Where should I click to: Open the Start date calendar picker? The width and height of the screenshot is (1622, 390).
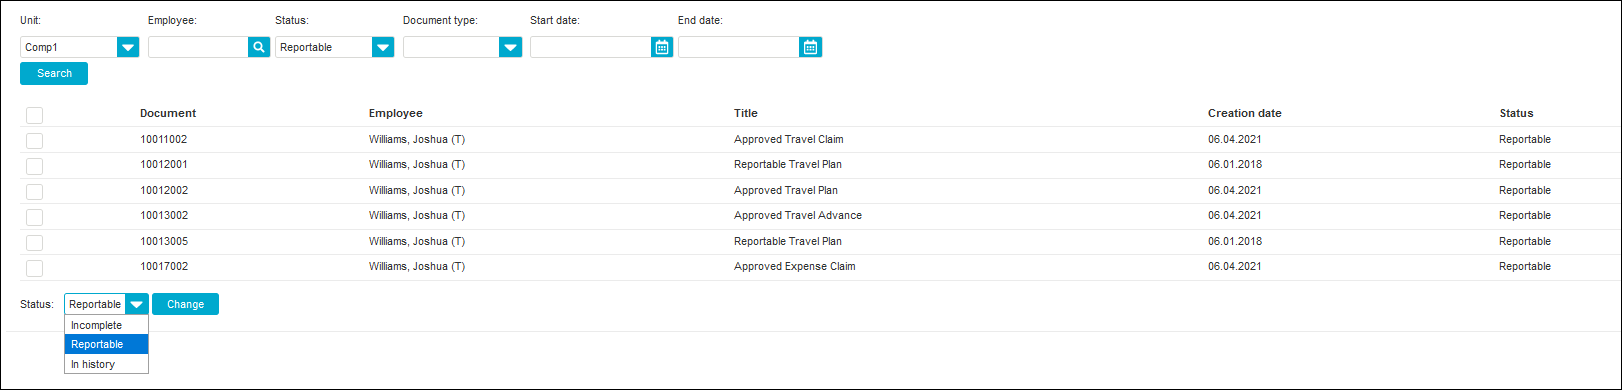[x=662, y=47]
